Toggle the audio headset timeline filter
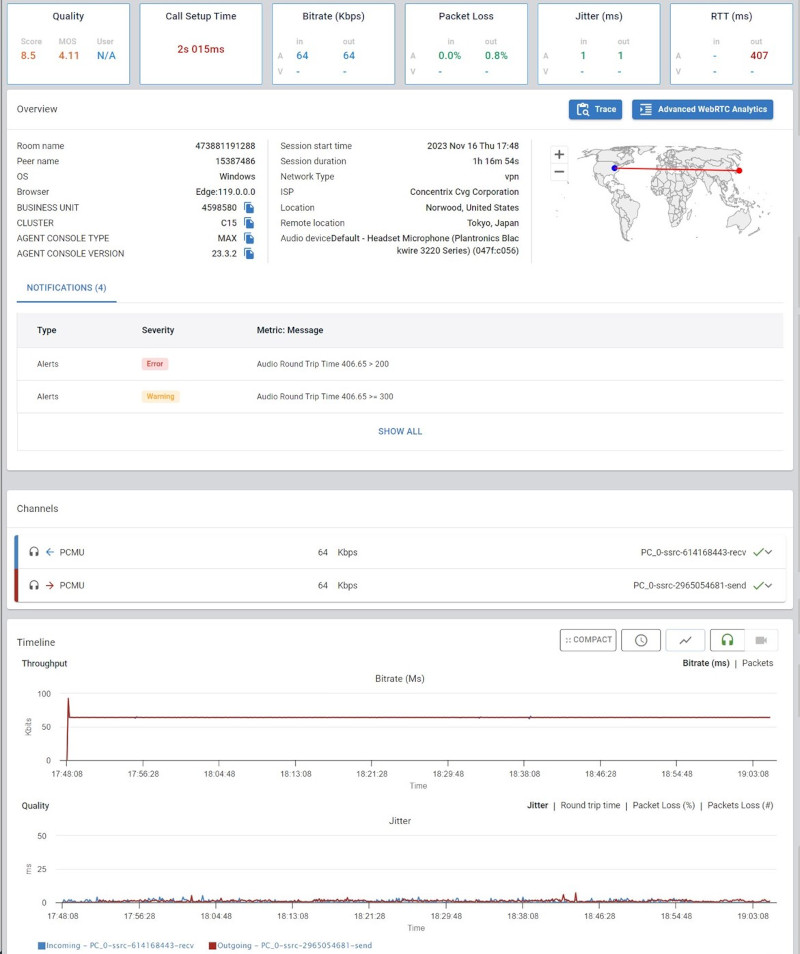Viewport: 800px width, 954px height. click(x=727, y=640)
